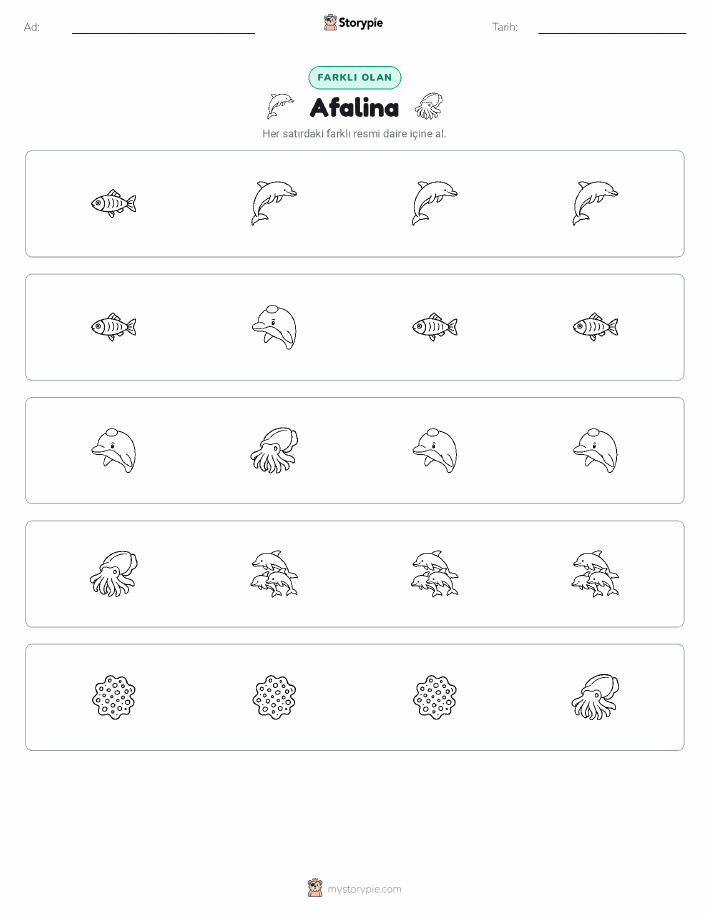This screenshot has height=917, width=709.
Task: Click the Storypie bear logo at the top
Action: click(330, 23)
